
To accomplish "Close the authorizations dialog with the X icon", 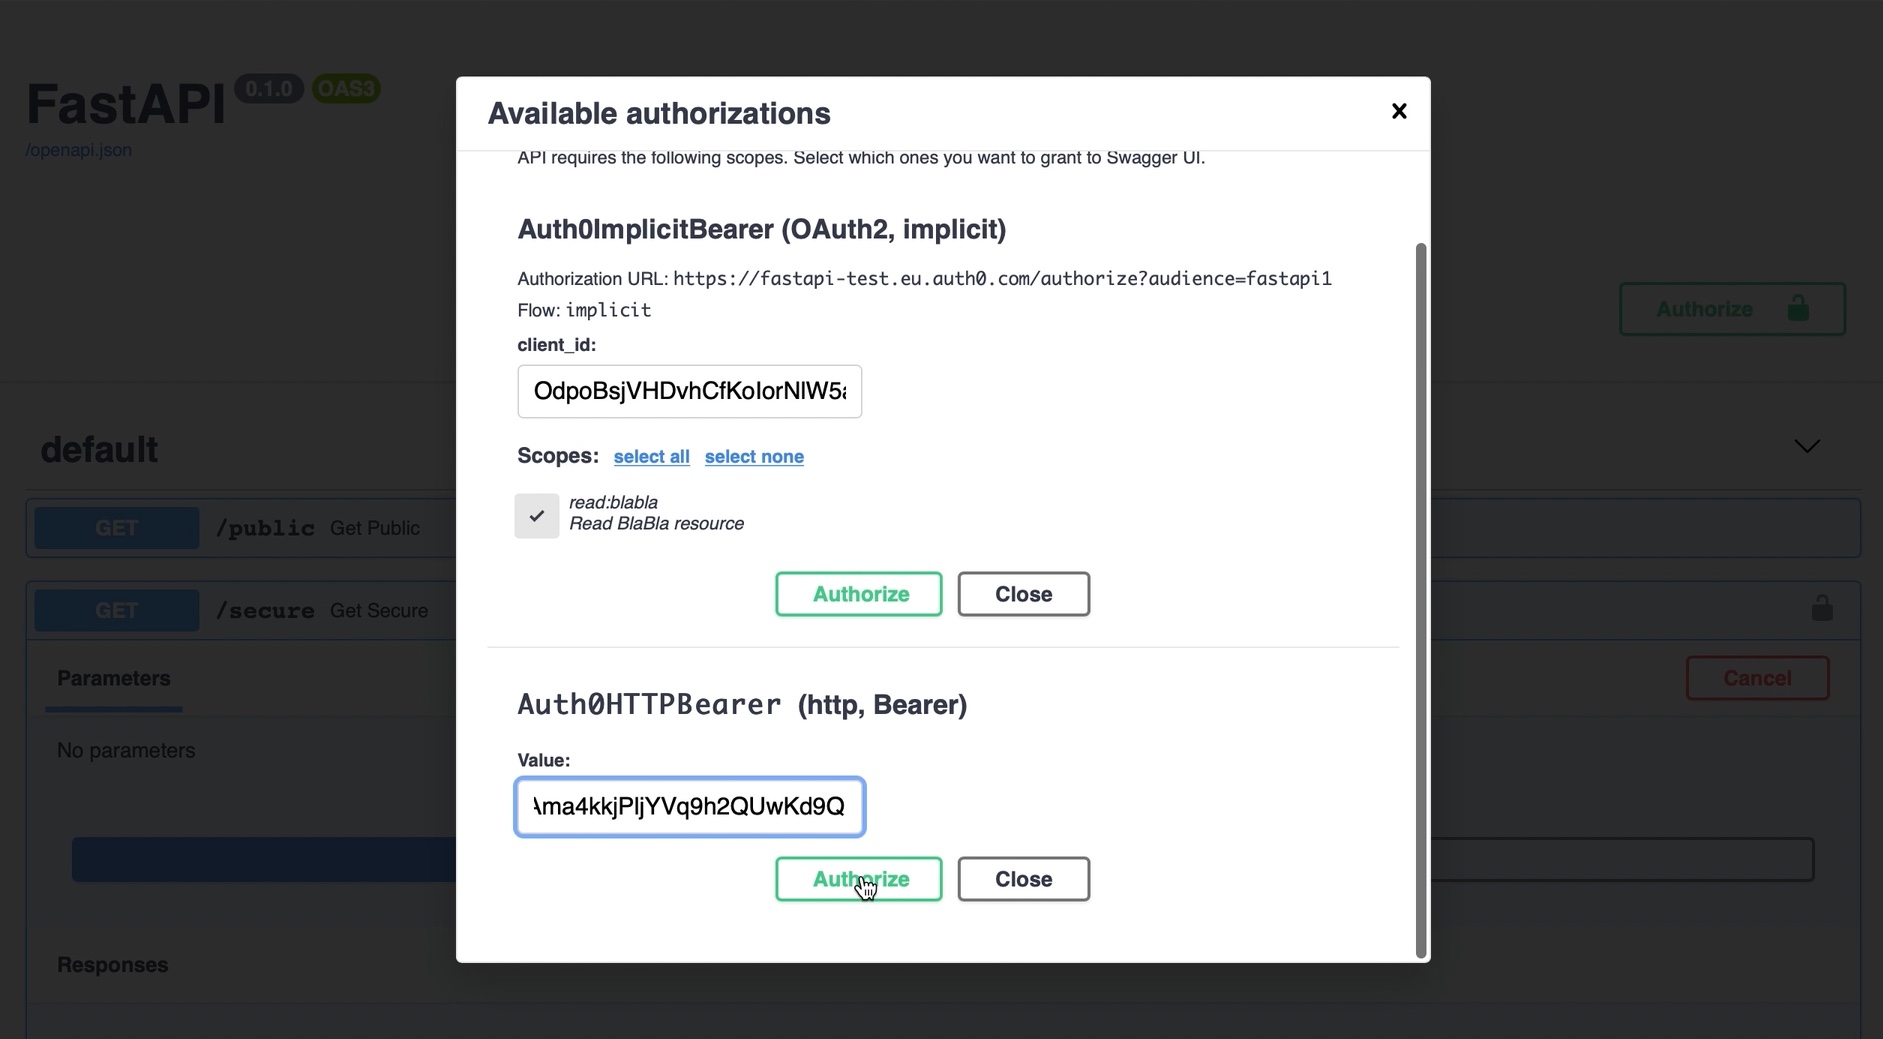I will click(1399, 111).
